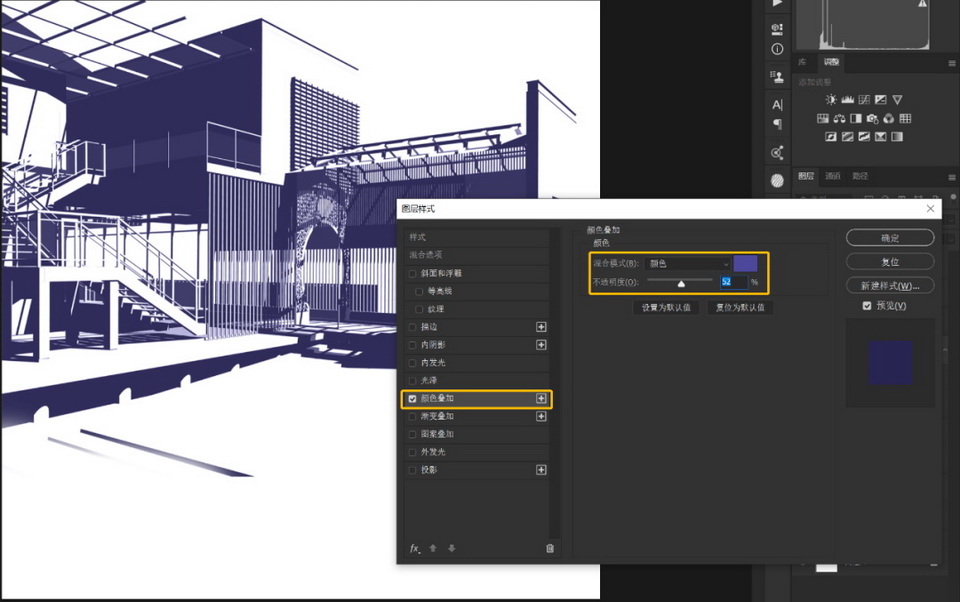Click the 设置为默认值 button
Image resolution: width=960 pixels, height=602 pixels.
point(666,308)
